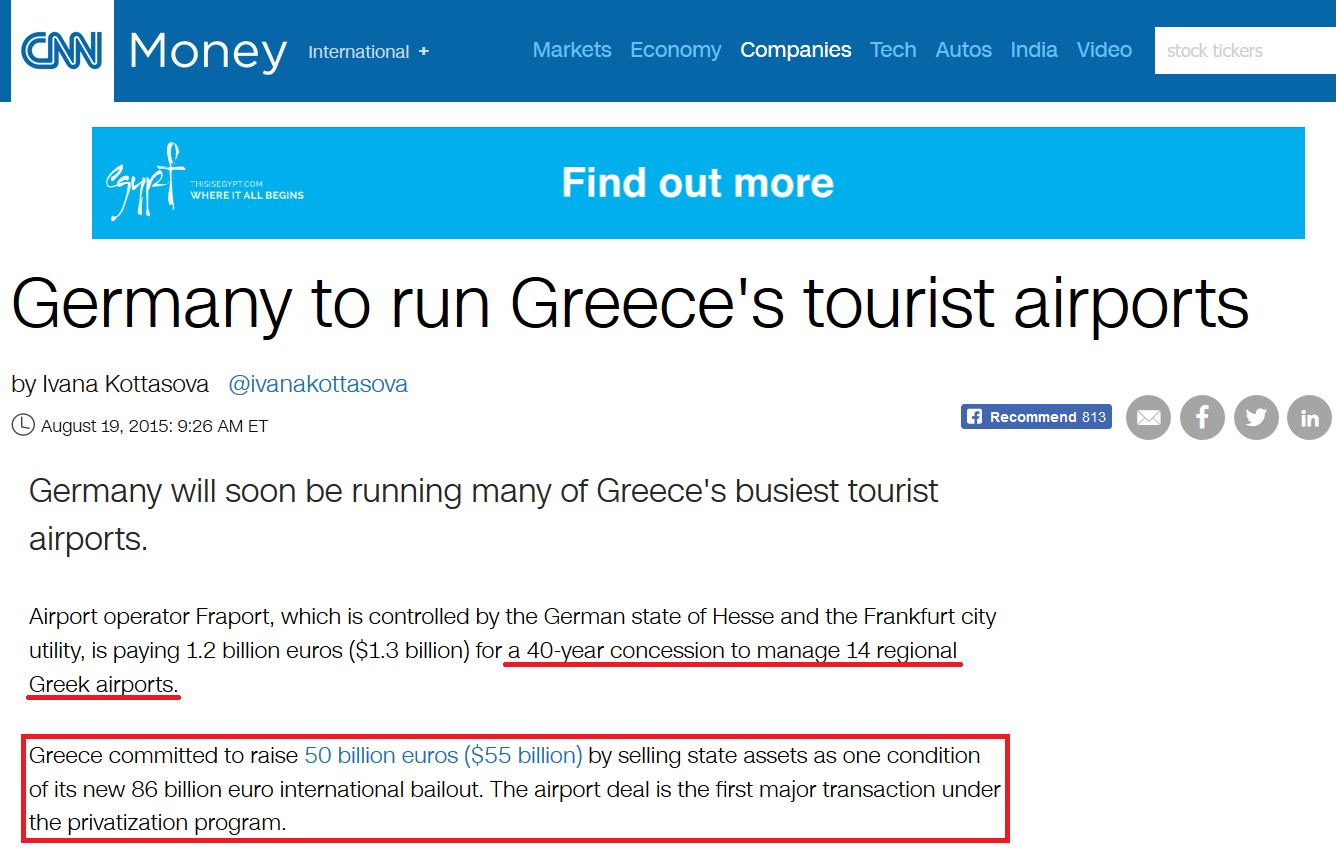Click the Egypt 'Find out more' banner ad
1336x864 pixels.
click(698, 183)
